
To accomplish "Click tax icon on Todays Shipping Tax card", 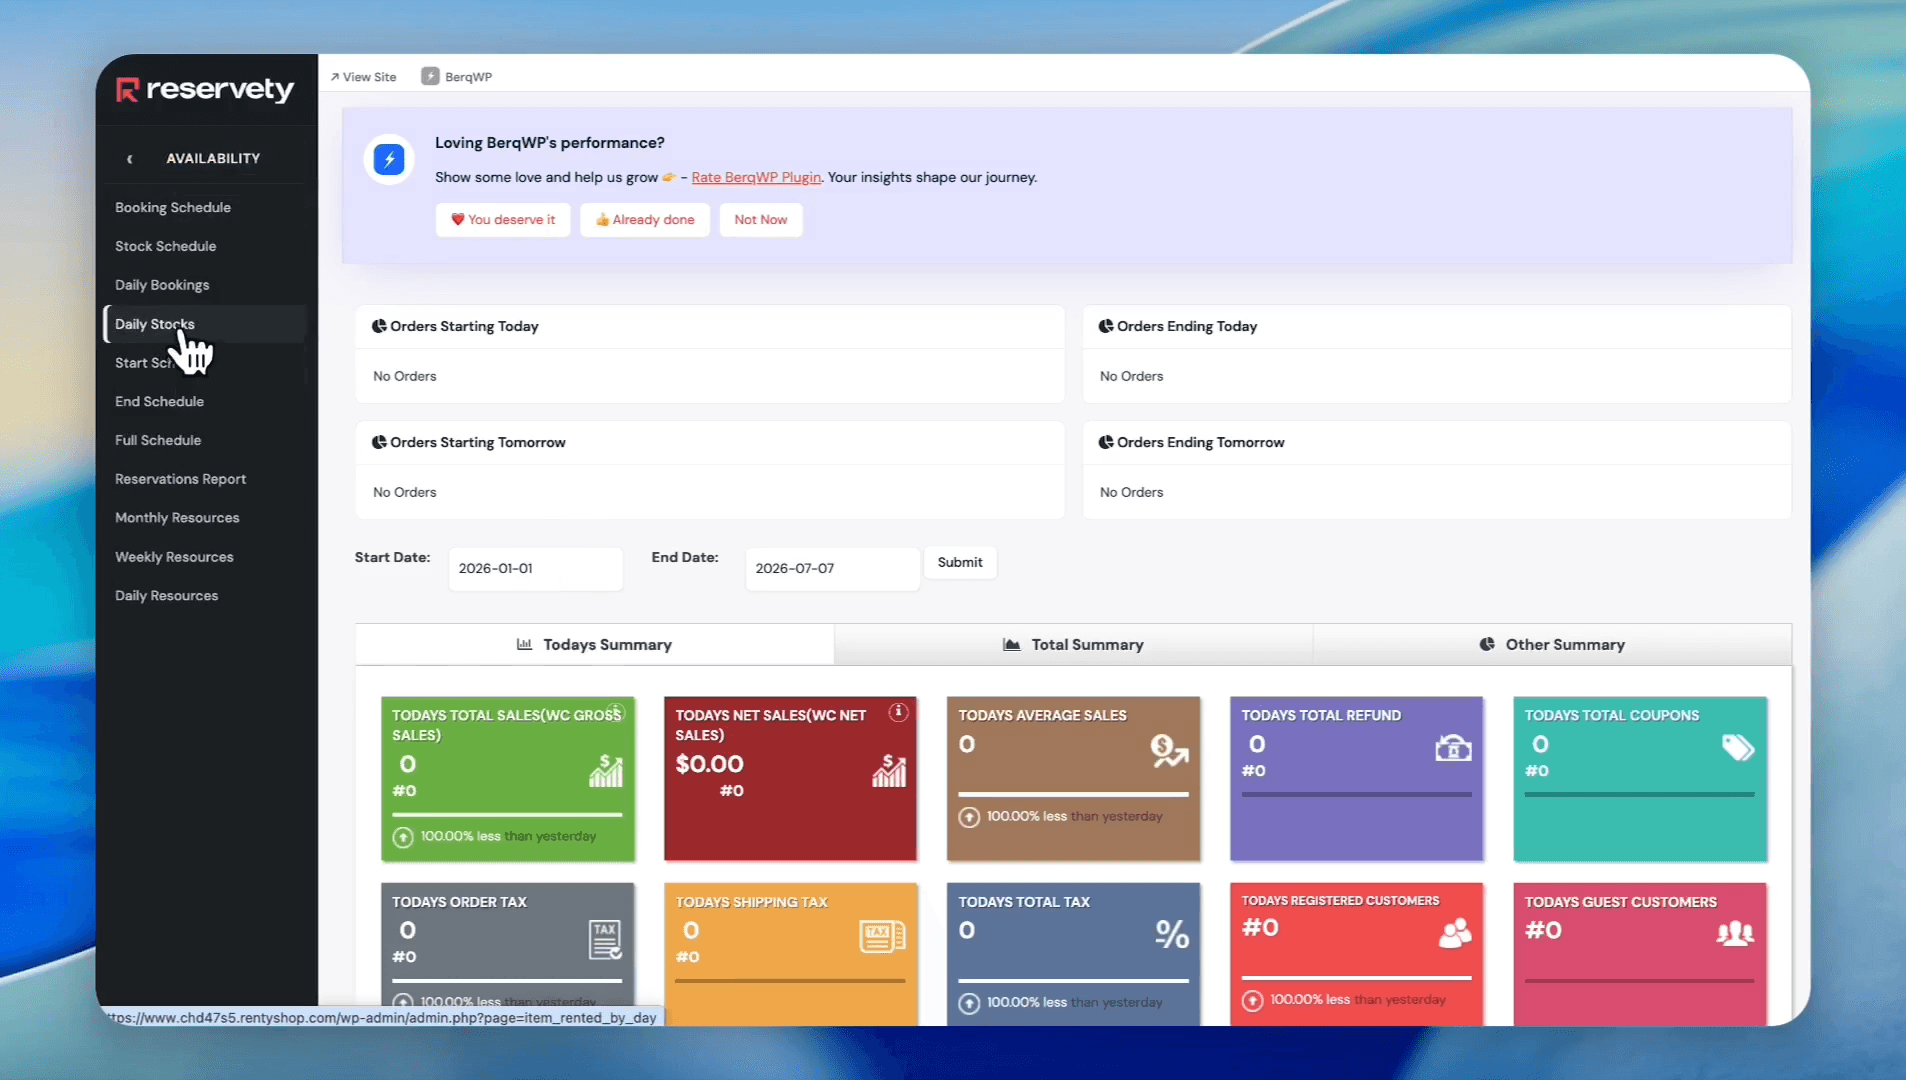I will [882, 936].
